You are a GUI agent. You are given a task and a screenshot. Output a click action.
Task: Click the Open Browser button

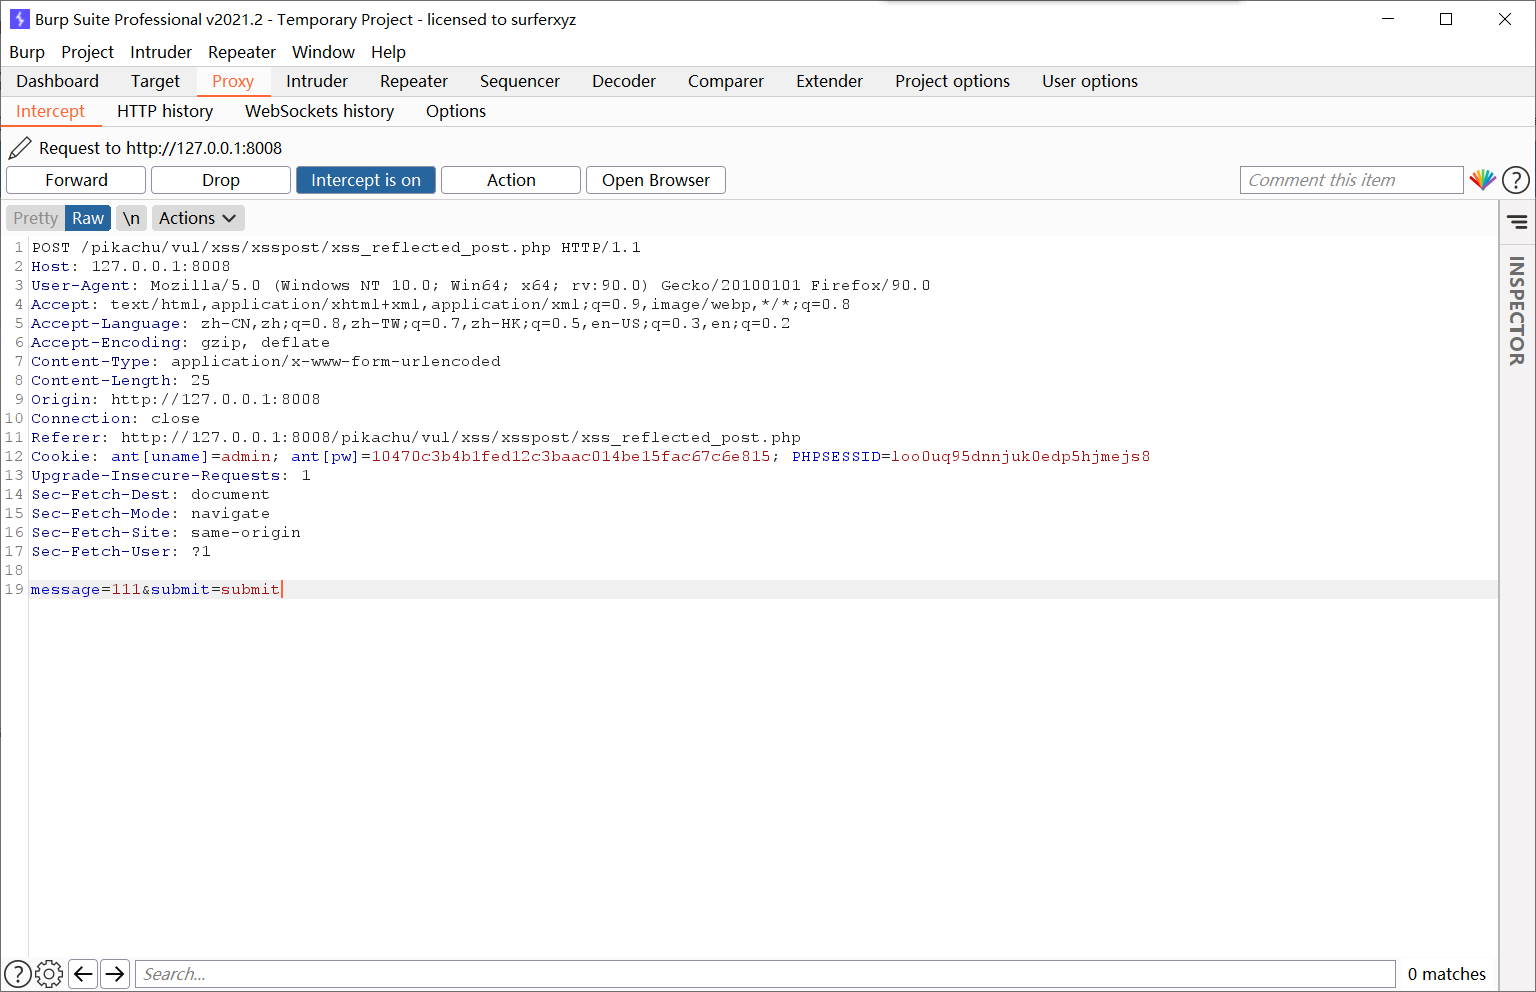click(x=655, y=180)
